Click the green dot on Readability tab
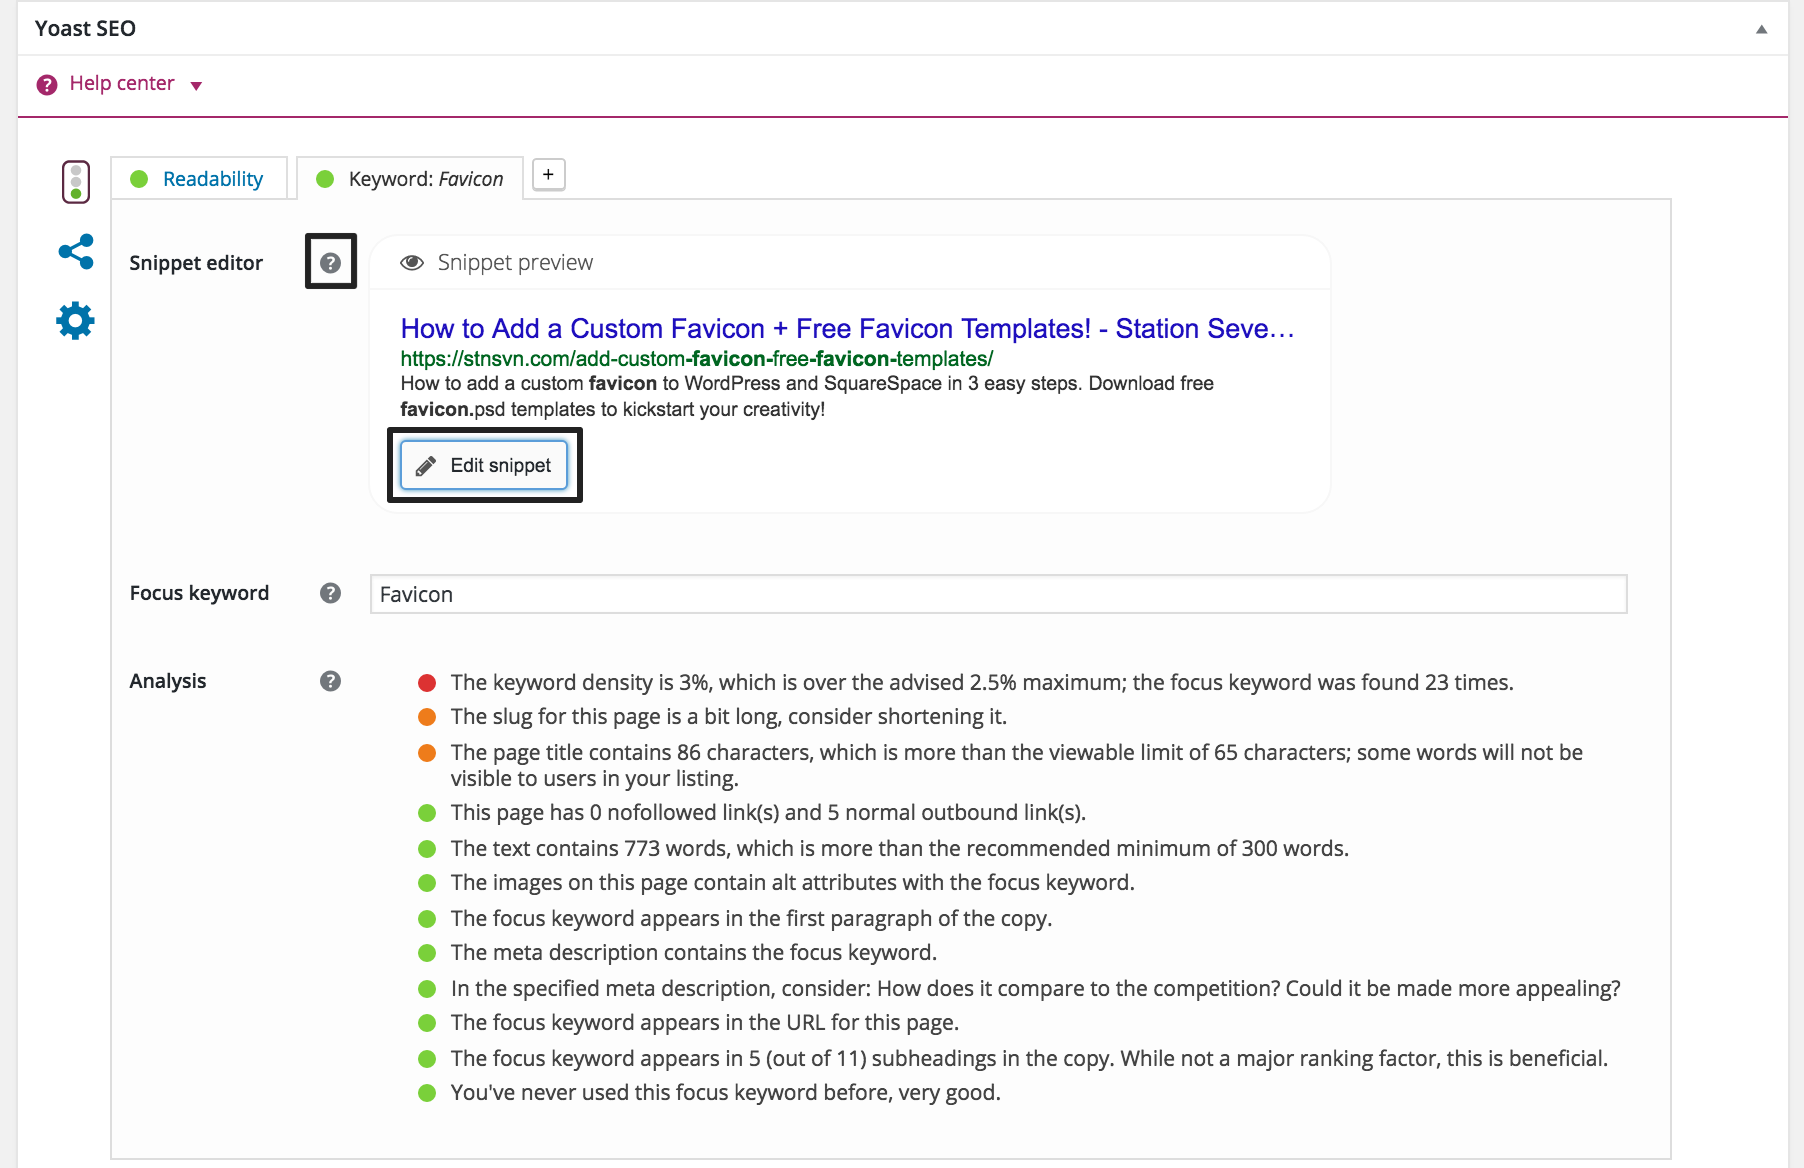The height and width of the screenshot is (1168, 1804). point(140,179)
